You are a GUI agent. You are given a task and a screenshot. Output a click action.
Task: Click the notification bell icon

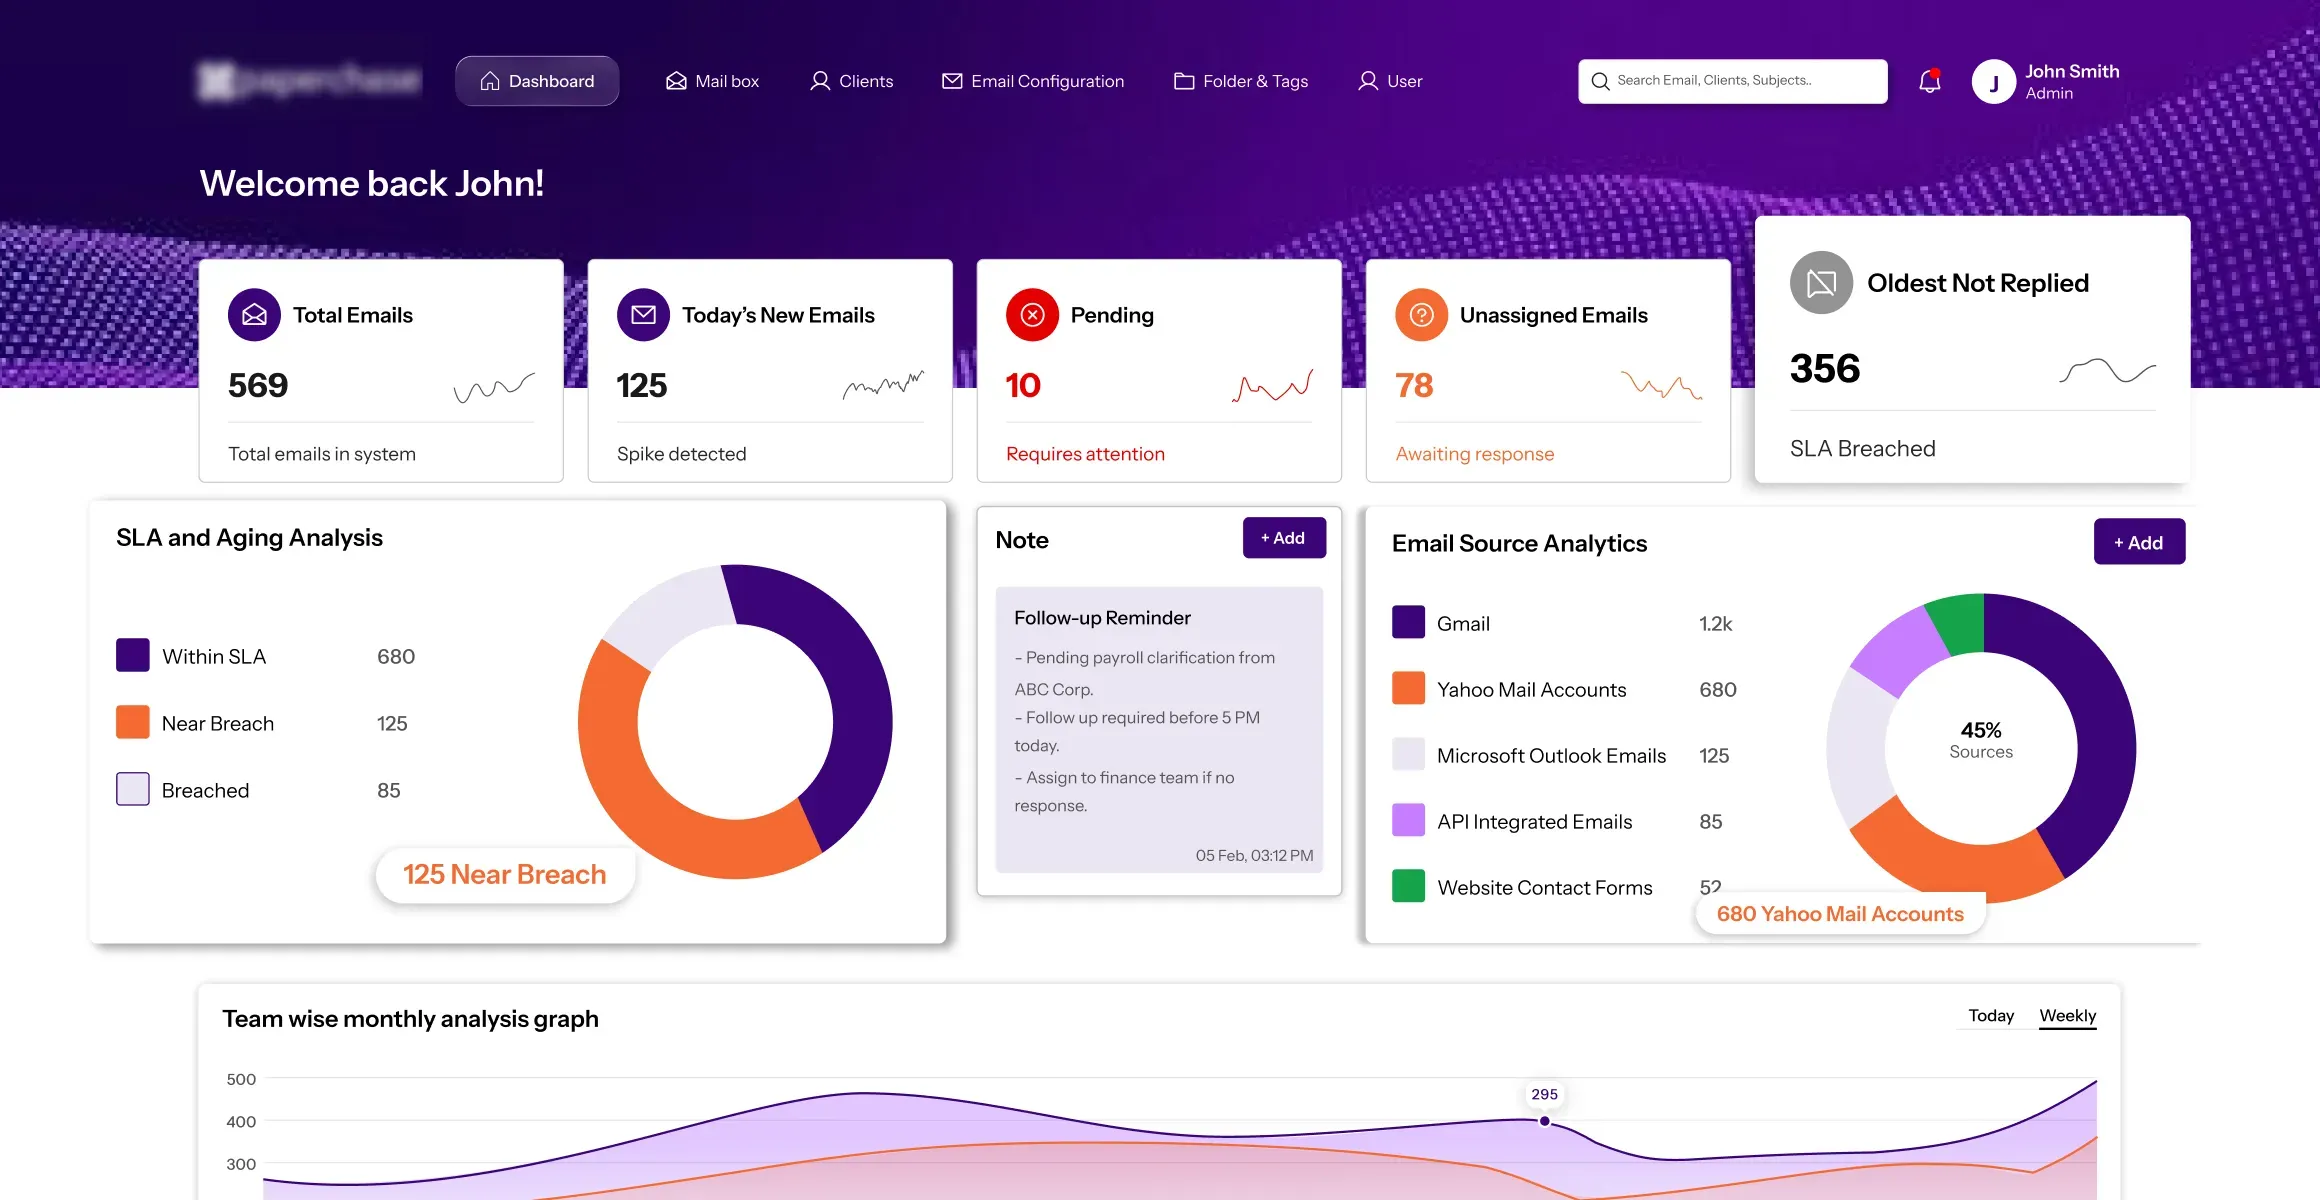(1930, 81)
